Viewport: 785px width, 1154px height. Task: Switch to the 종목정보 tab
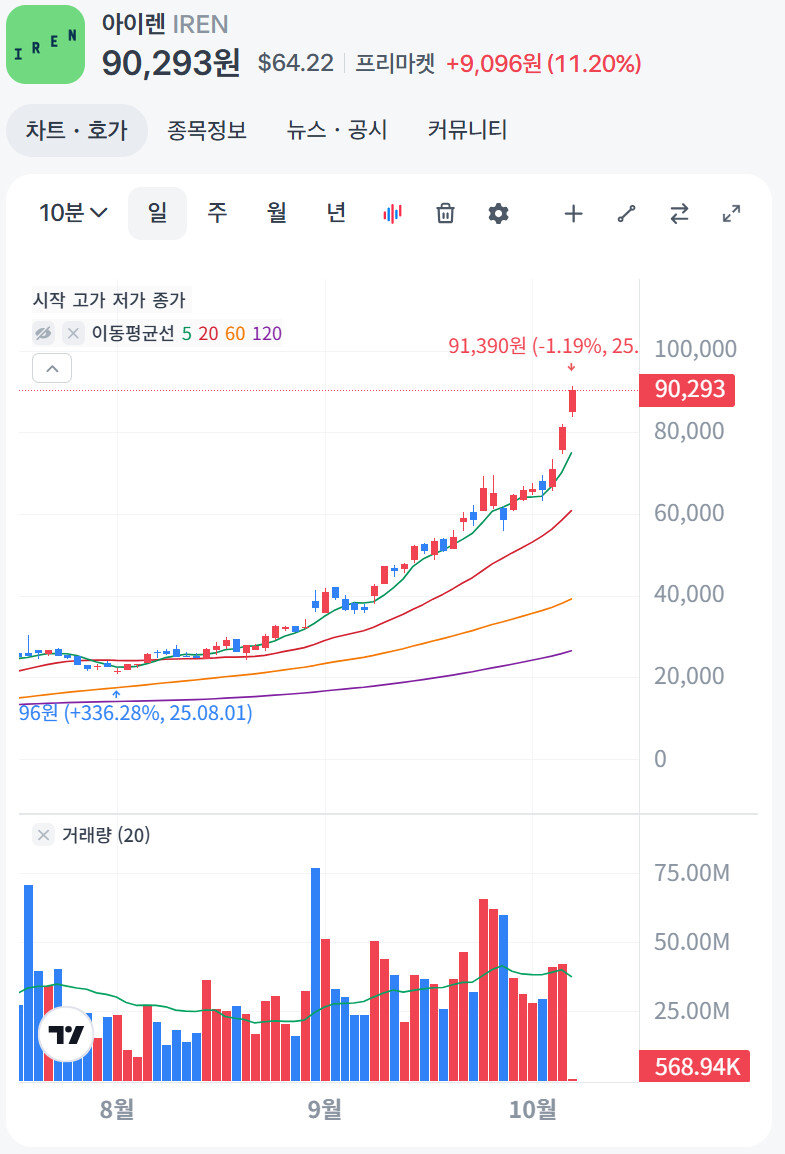point(207,130)
